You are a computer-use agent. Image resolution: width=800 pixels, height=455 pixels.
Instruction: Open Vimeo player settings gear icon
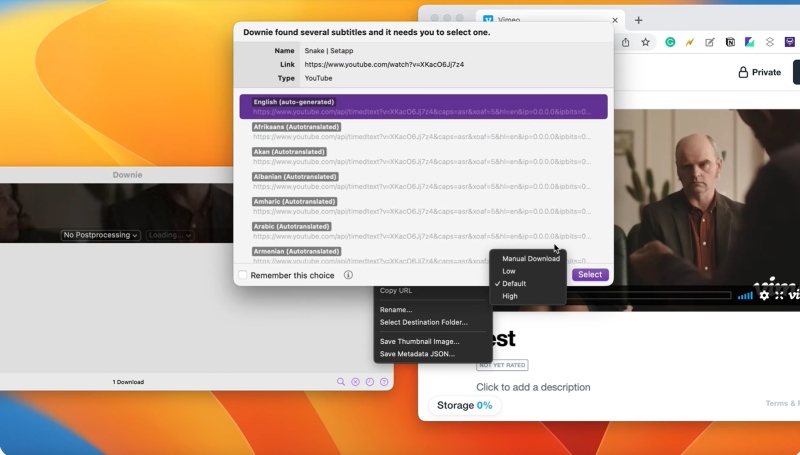pyautogui.click(x=764, y=295)
